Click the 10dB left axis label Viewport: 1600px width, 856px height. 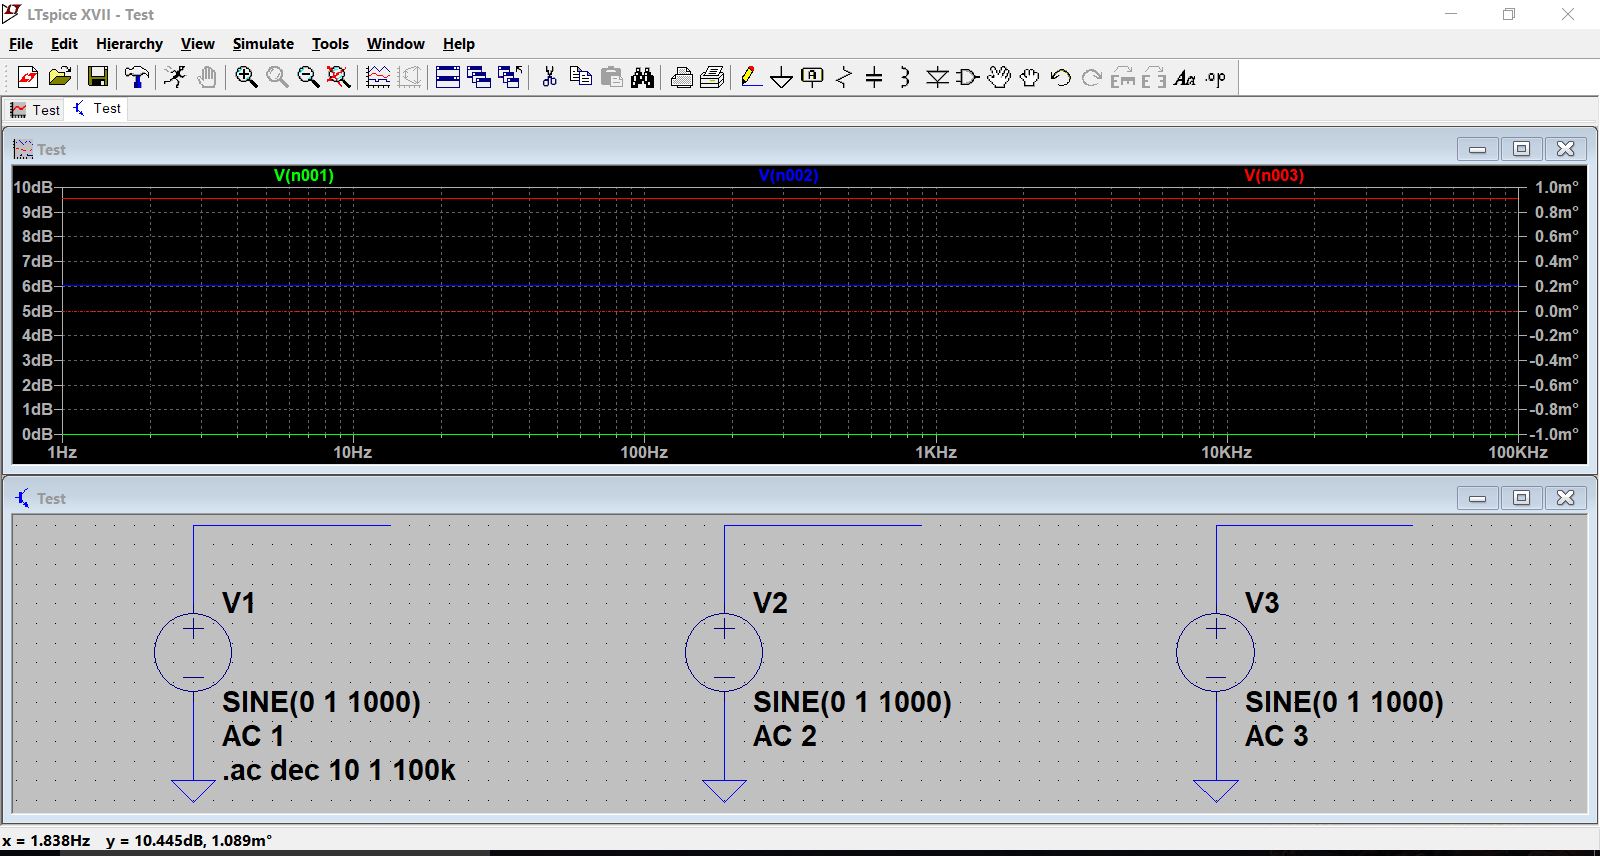tap(33, 187)
